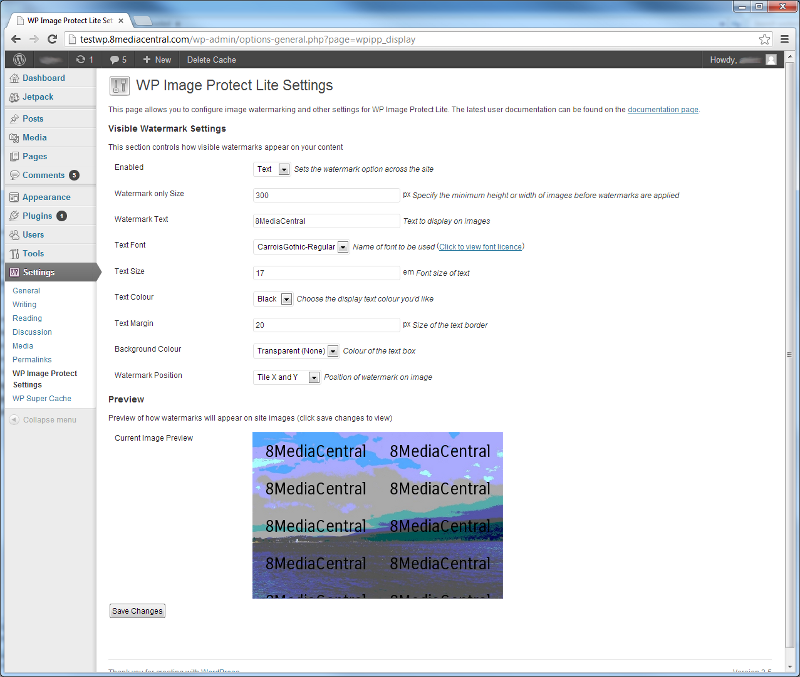Open comments bubble in admin bar
800x677 pixels.
[118, 60]
